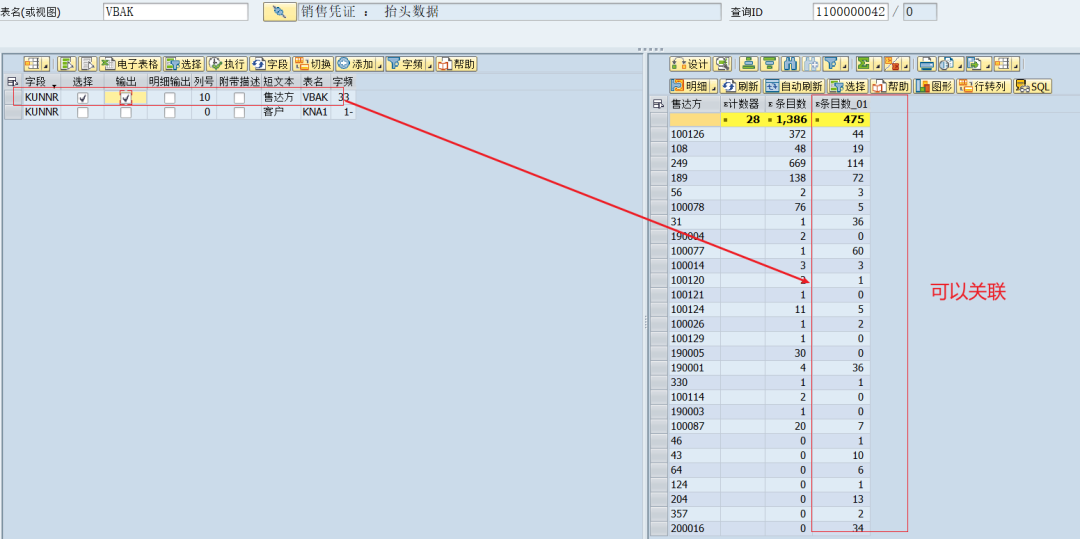The height and width of the screenshot is (539, 1080).
Task: Click the 明细 detail button
Action: pos(689,86)
